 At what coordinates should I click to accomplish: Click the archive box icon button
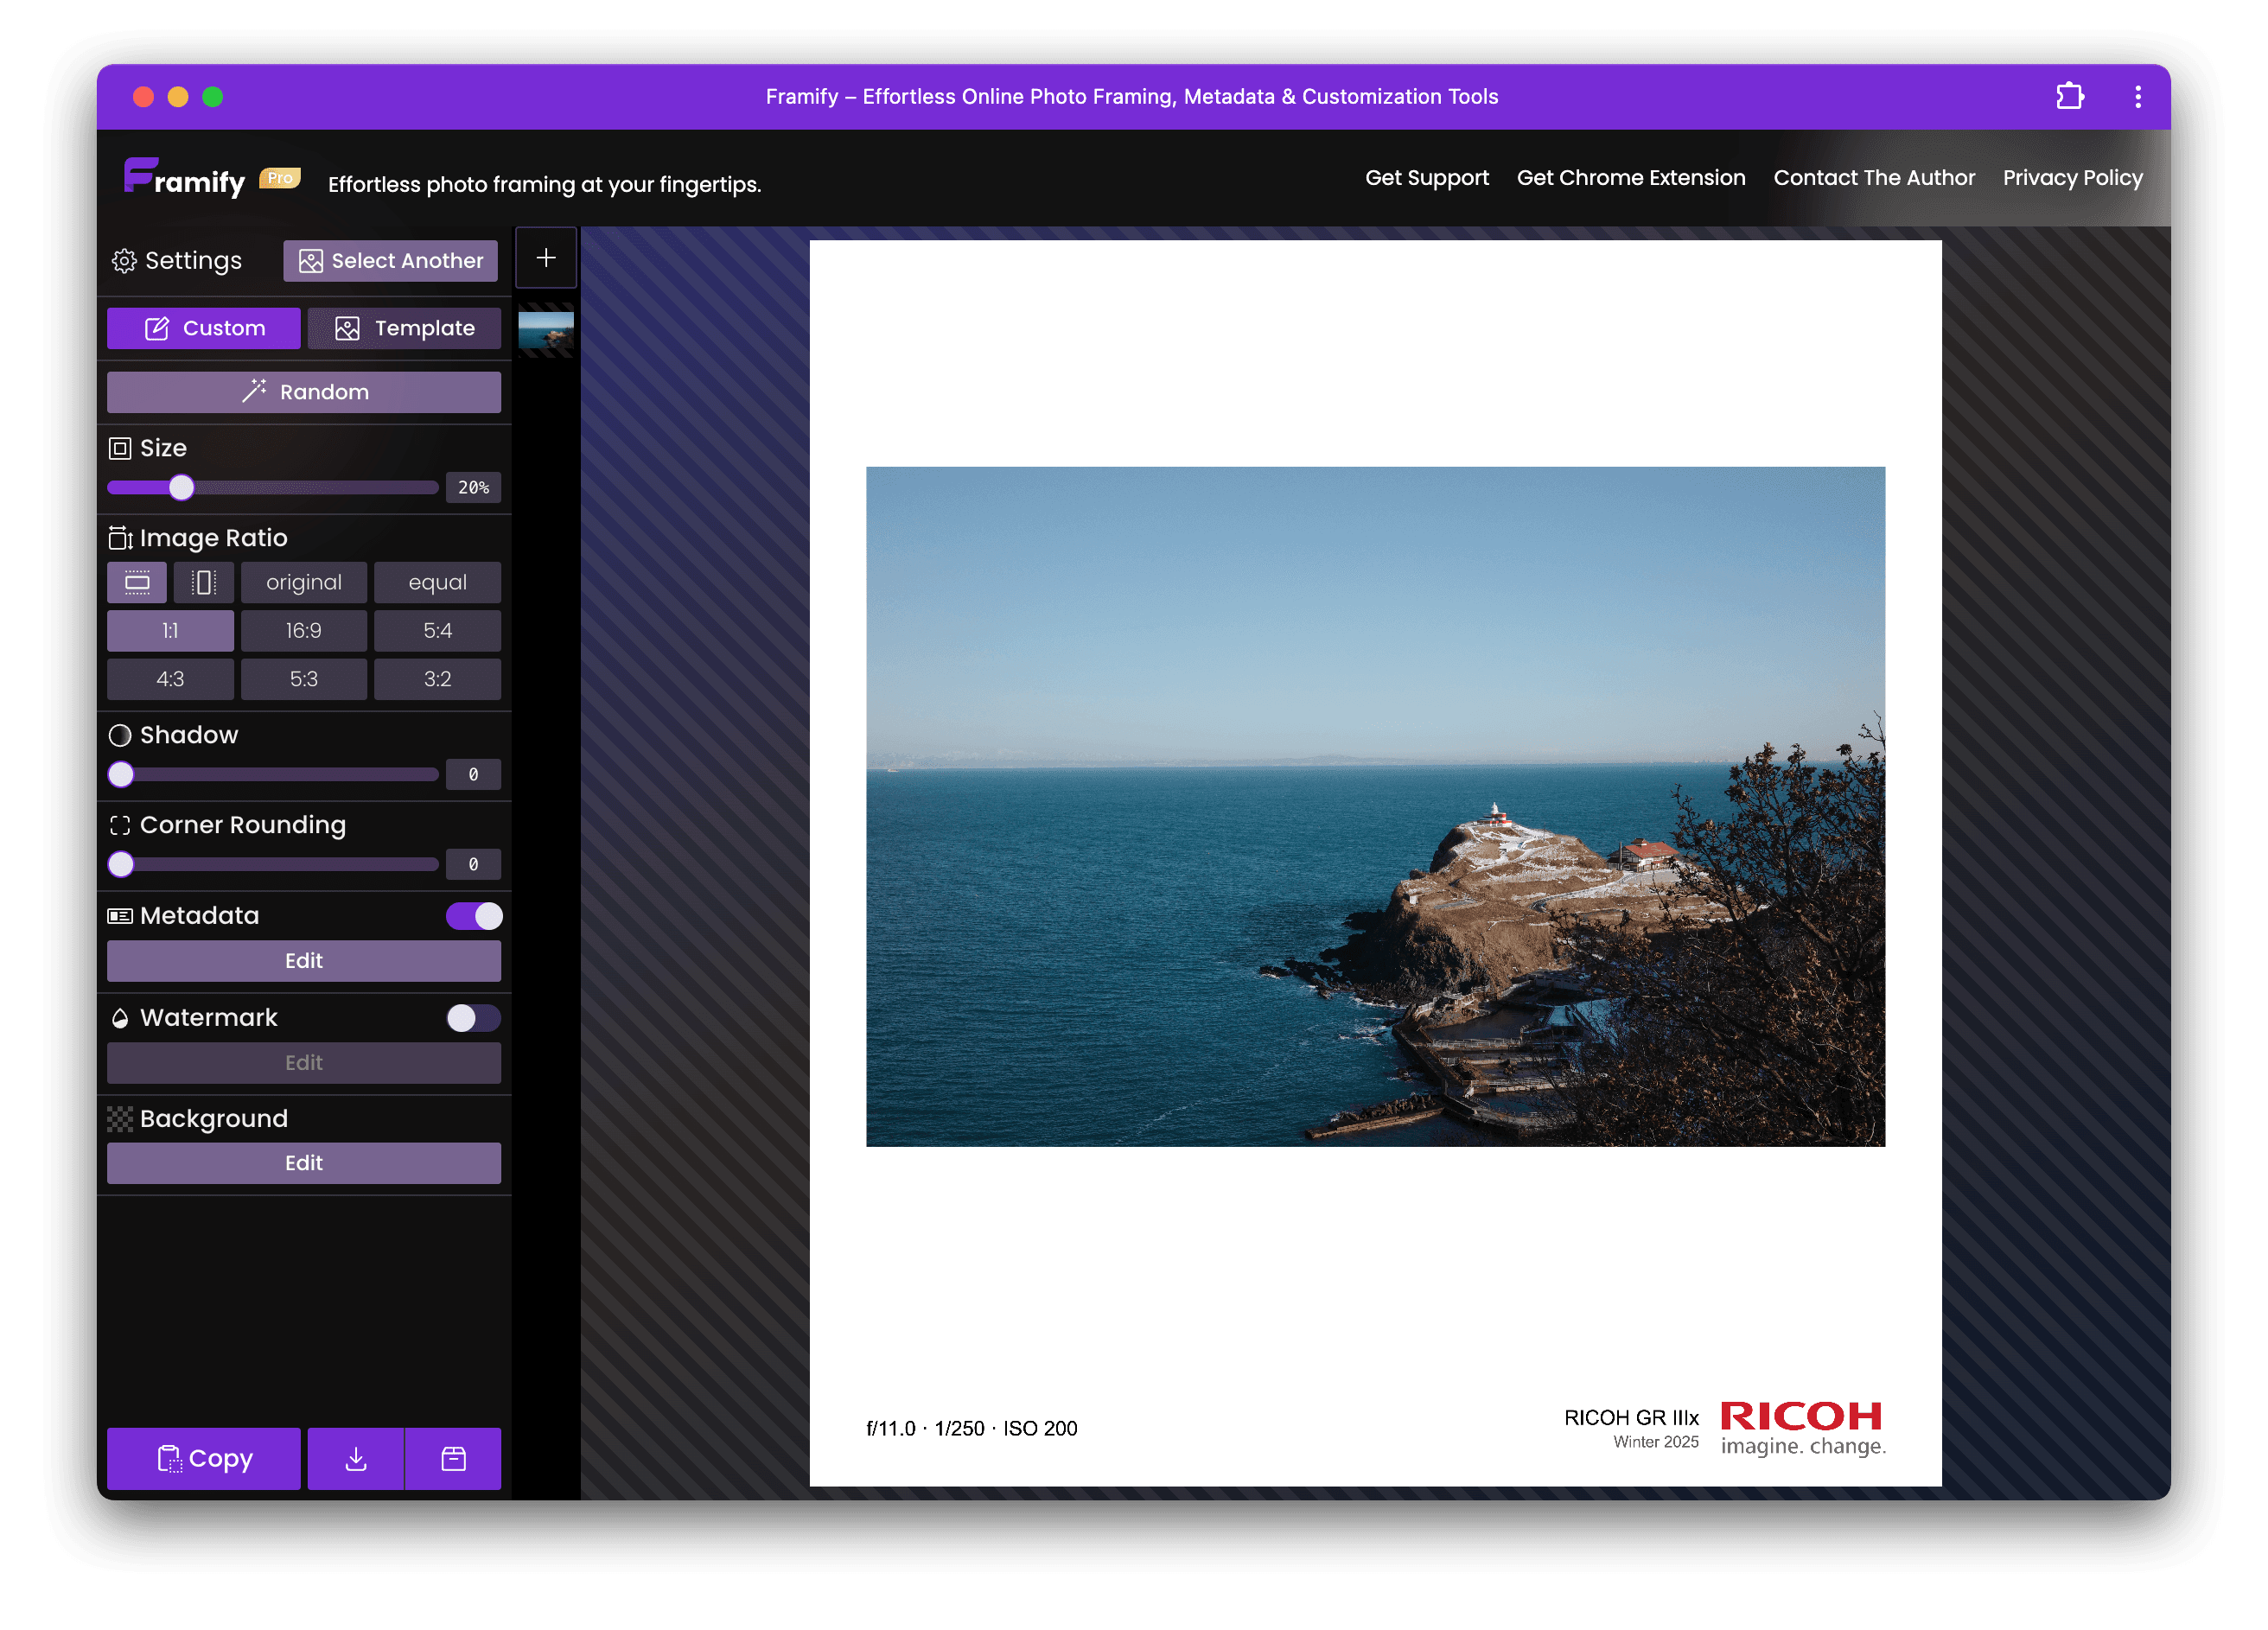453,1459
